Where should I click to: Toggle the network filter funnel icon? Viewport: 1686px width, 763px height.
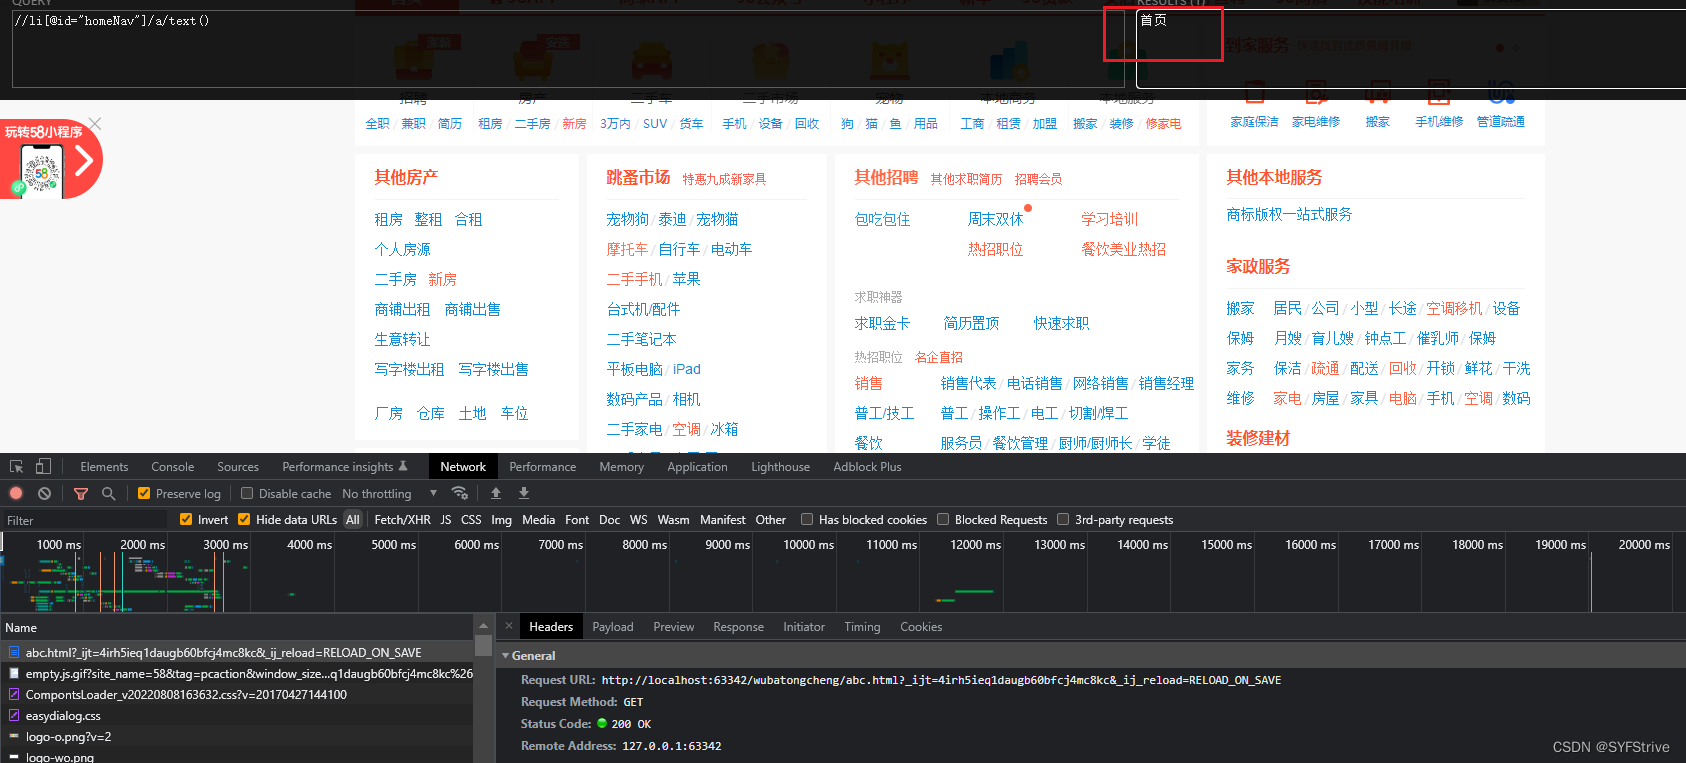click(81, 493)
